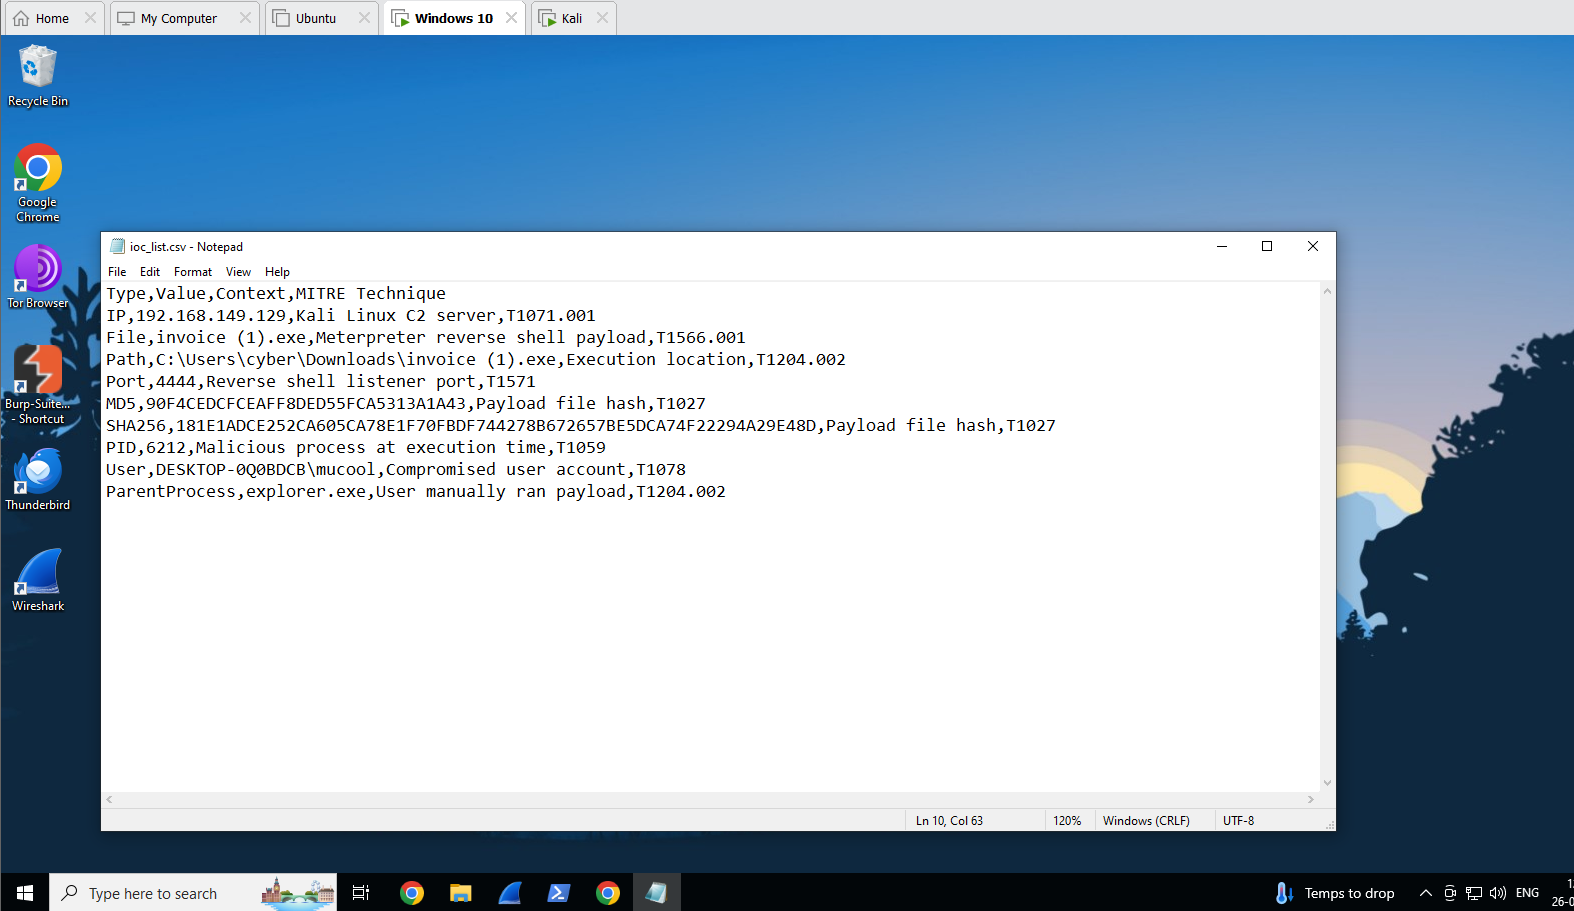
Task: Click Notepad vertical scrollbar down arrow
Action: (x=1327, y=783)
